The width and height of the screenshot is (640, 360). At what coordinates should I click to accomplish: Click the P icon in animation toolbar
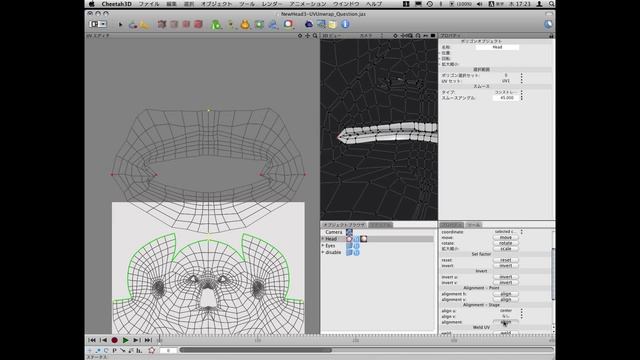tap(114, 350)
